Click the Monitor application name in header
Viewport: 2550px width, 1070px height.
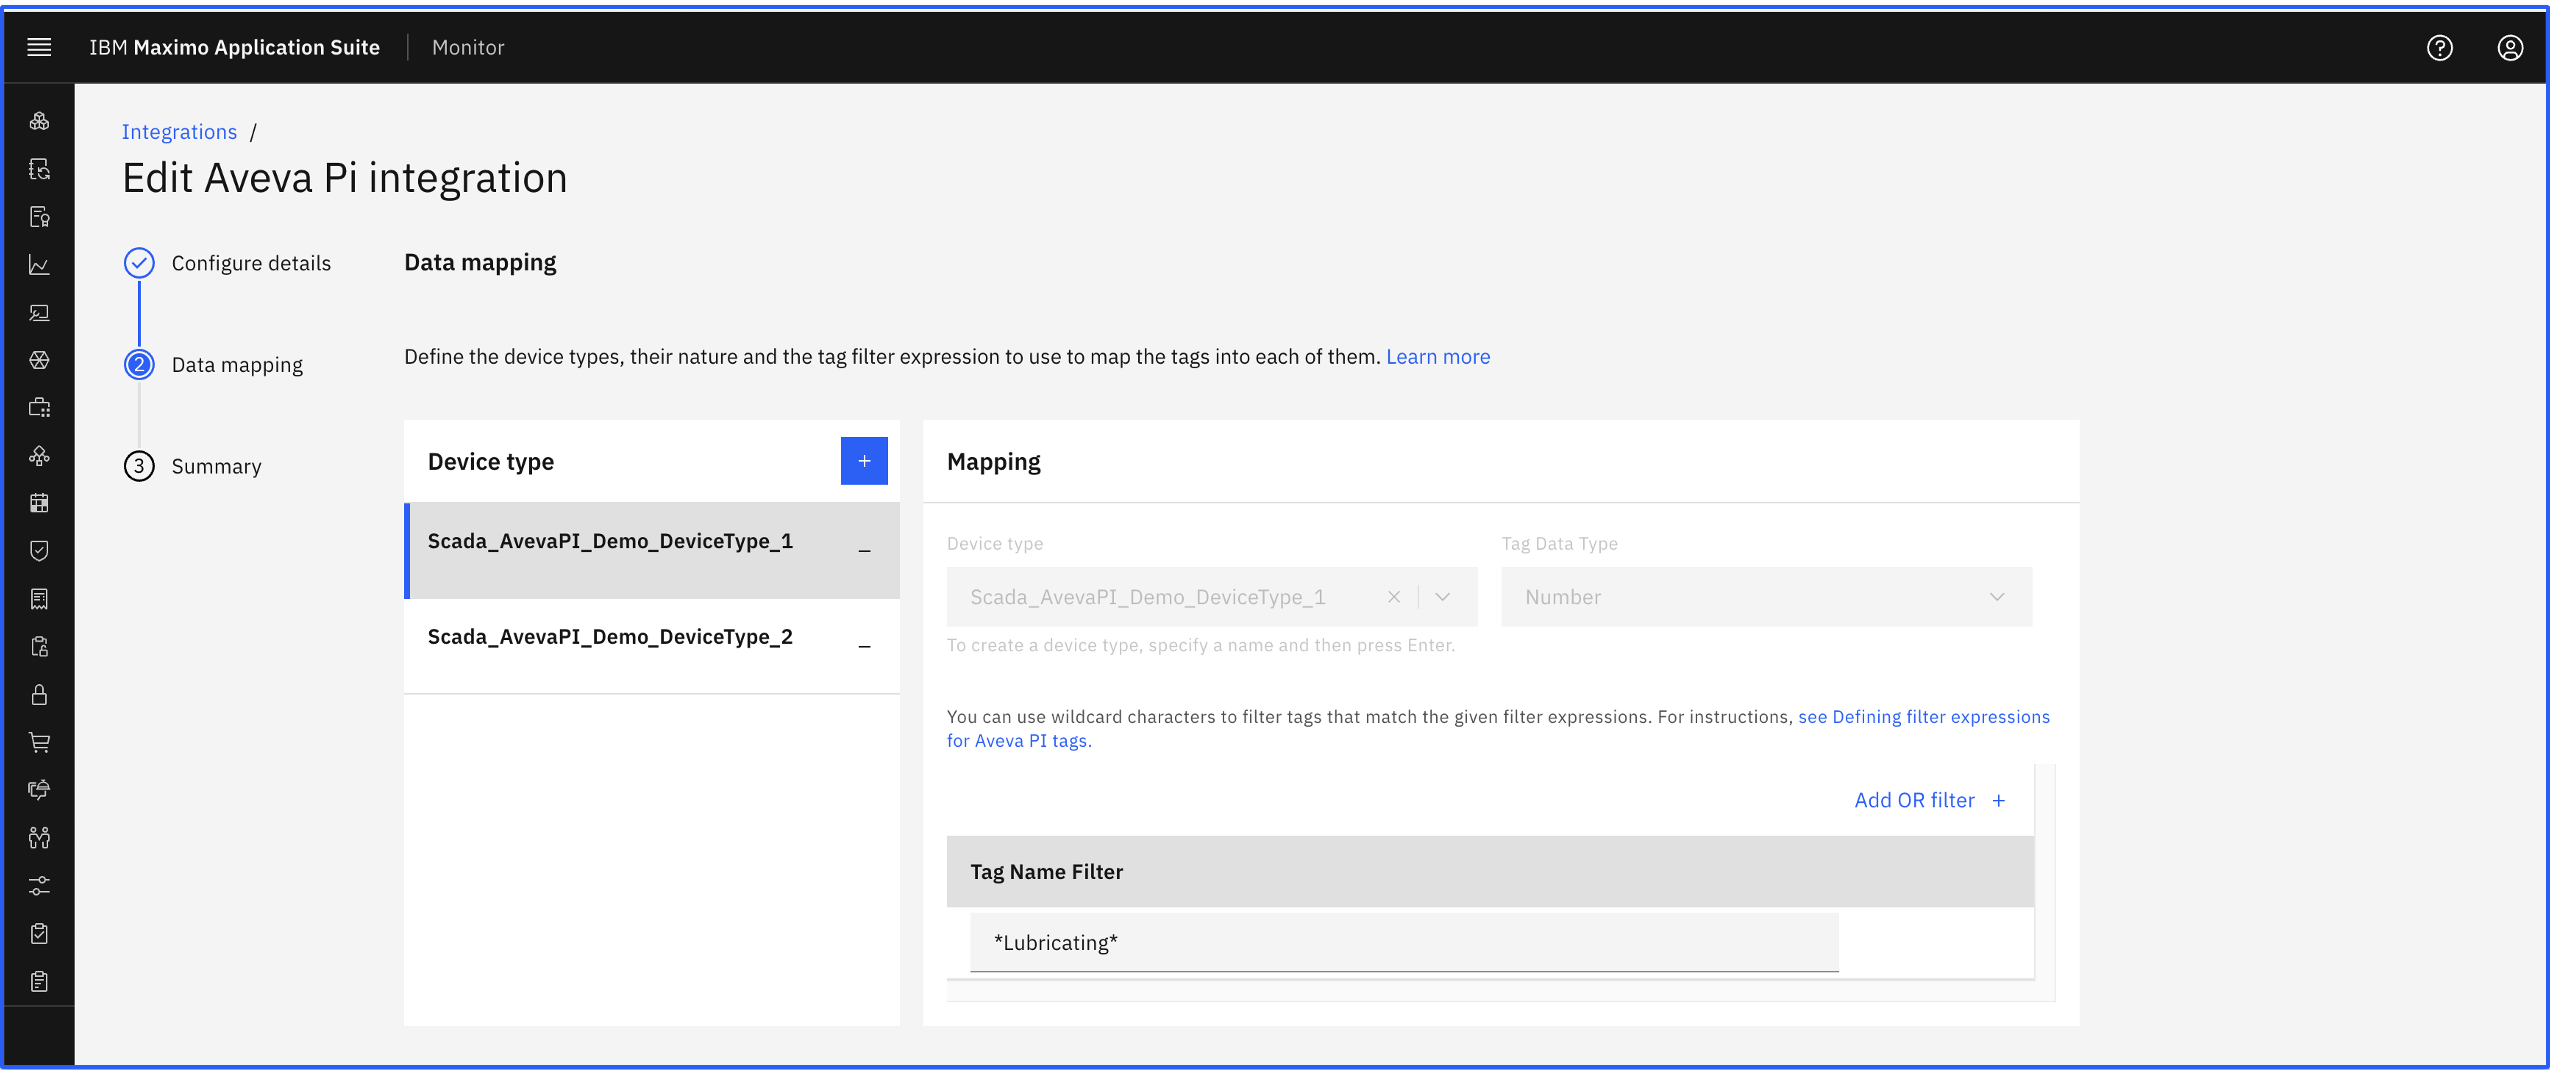(468, 47)
